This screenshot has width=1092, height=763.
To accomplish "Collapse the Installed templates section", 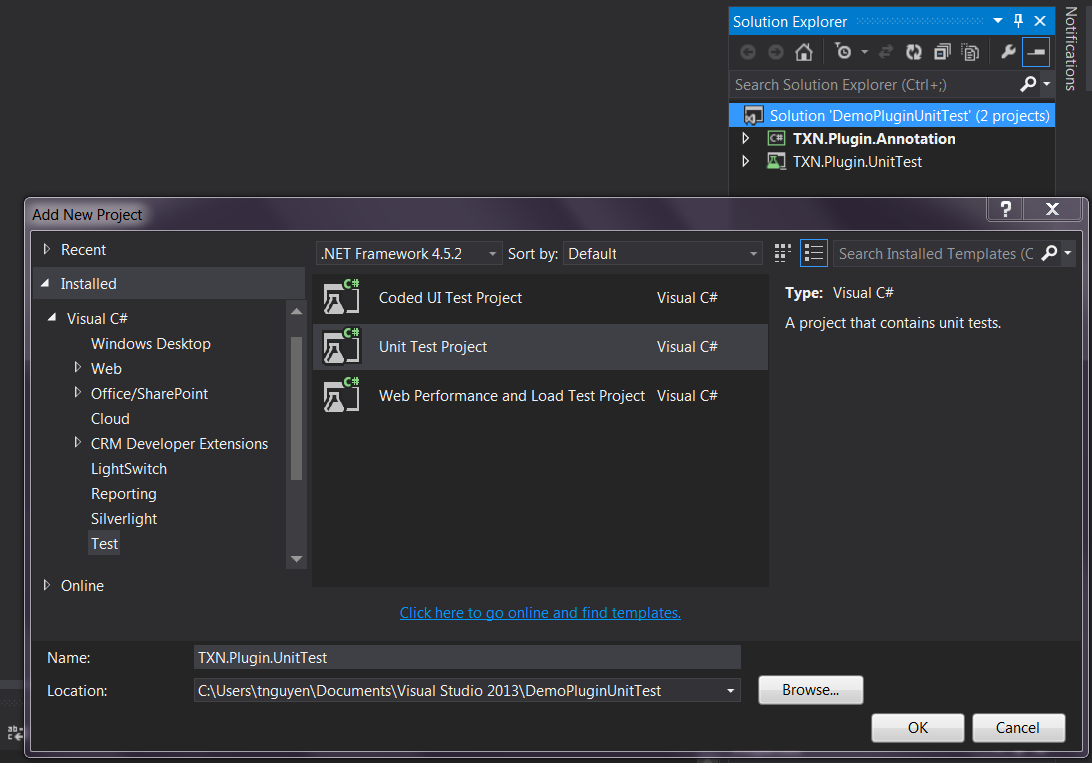I will click(x=45, y=283).
